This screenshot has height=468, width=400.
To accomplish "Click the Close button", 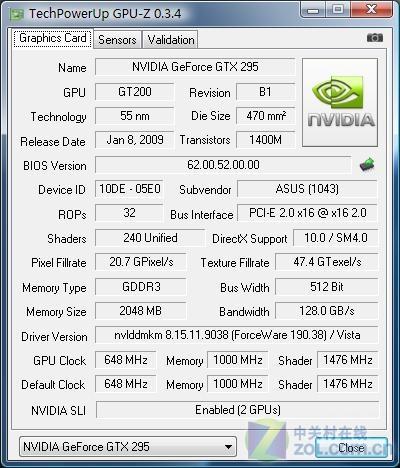I will click(351, 447).
